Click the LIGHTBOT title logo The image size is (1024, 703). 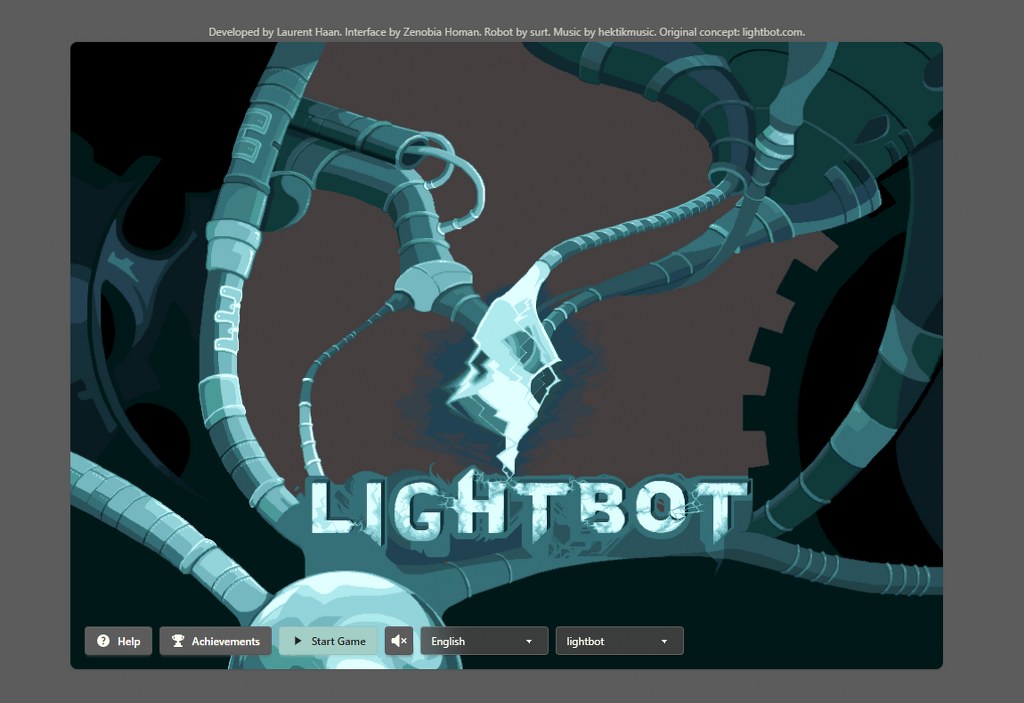(529, 510)
